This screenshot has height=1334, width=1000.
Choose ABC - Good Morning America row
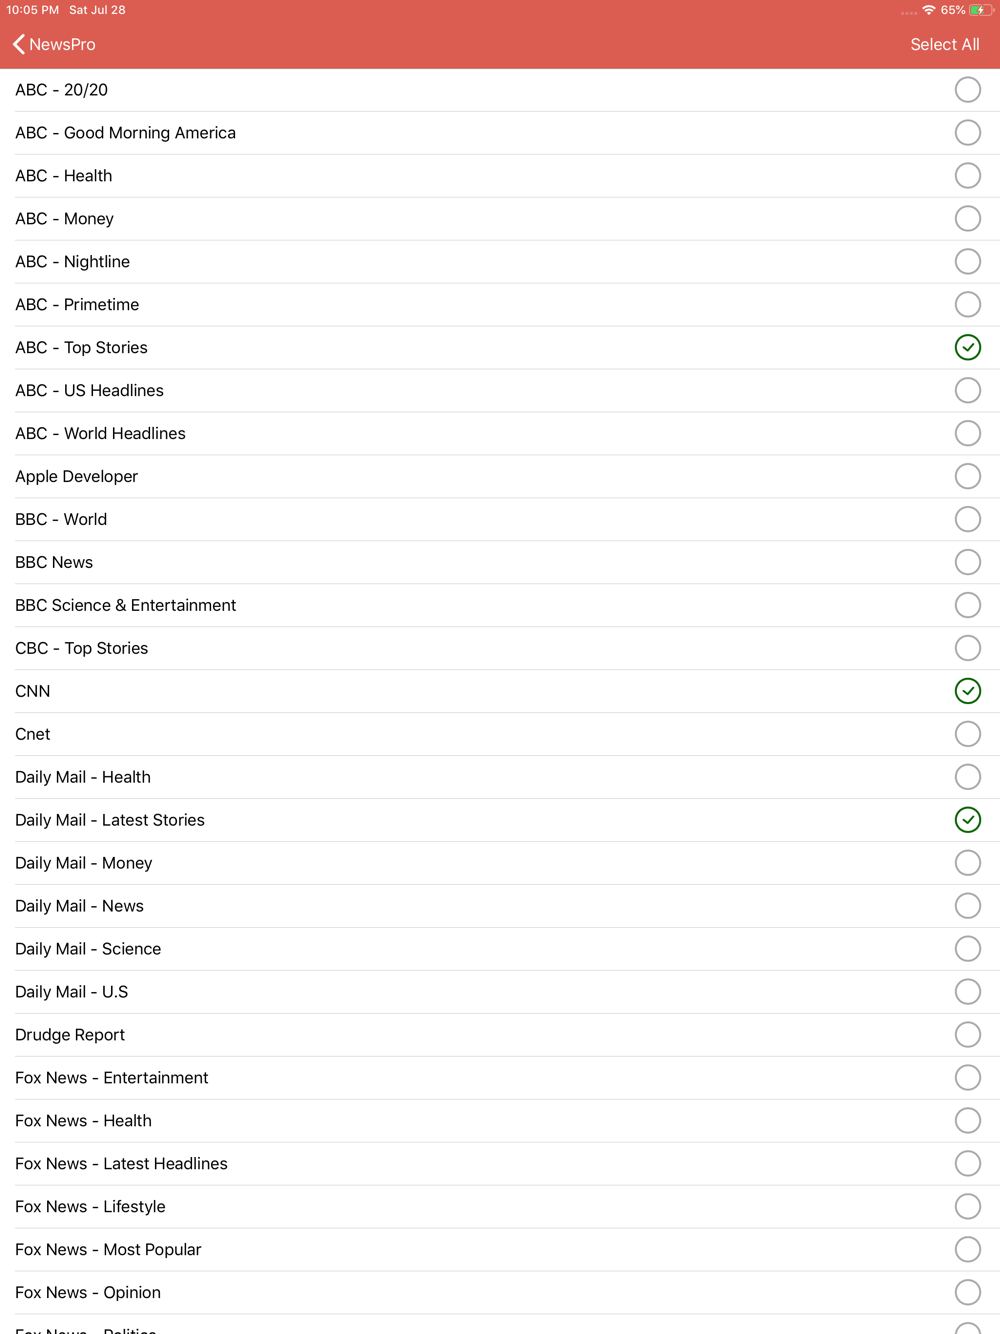click(500, 133)
